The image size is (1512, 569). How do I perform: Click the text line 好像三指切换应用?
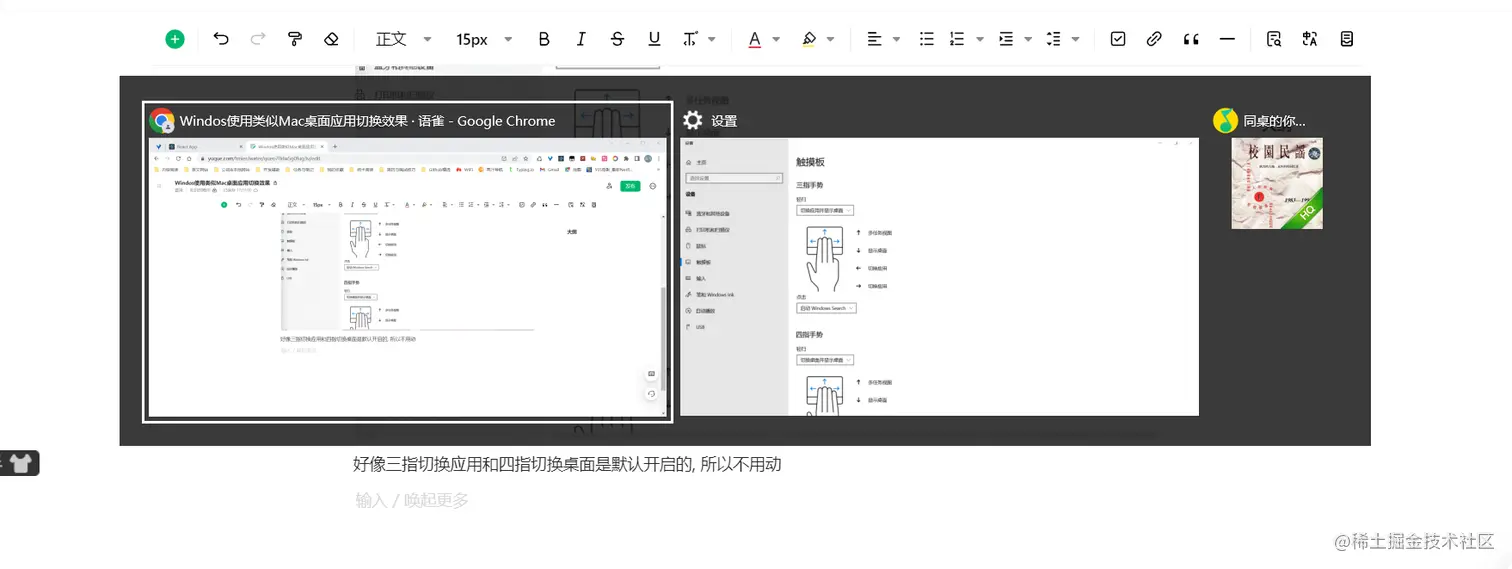pos(567,464)
